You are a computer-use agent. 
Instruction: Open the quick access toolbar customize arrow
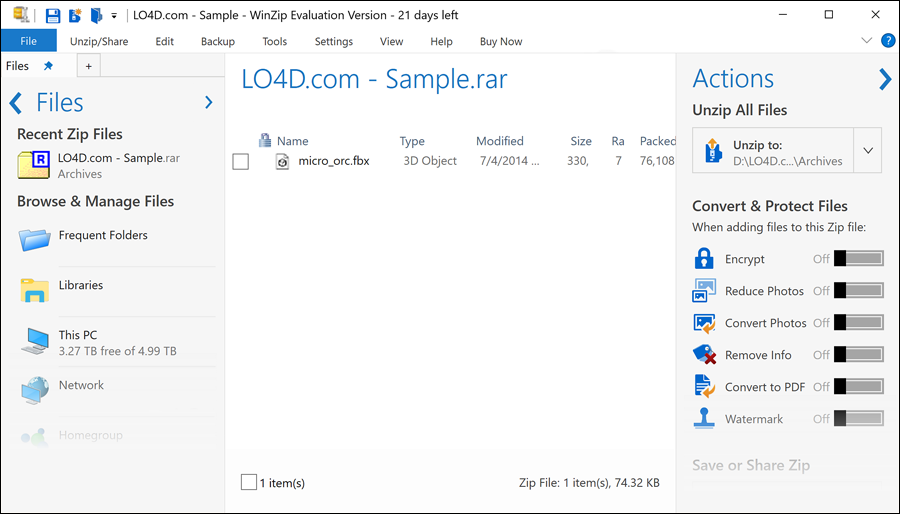114,16
